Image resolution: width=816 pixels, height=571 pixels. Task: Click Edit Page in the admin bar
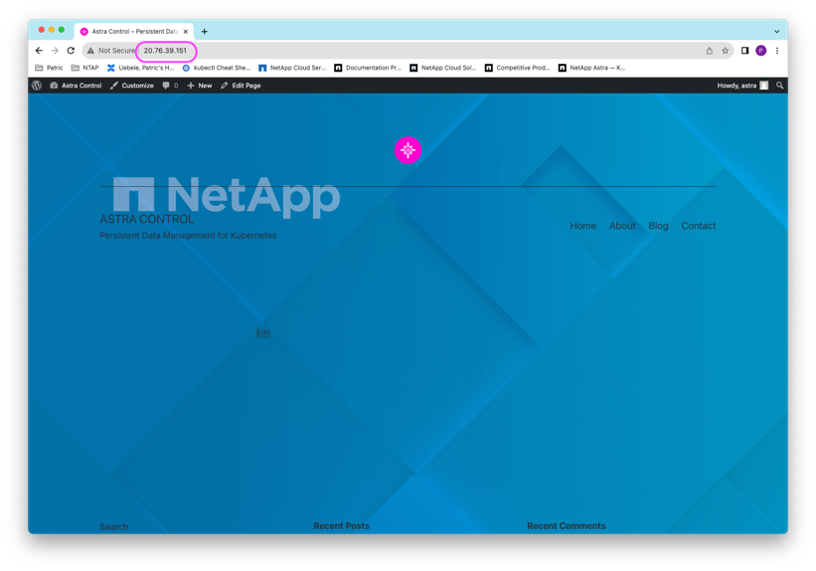[x=241, y=85]
